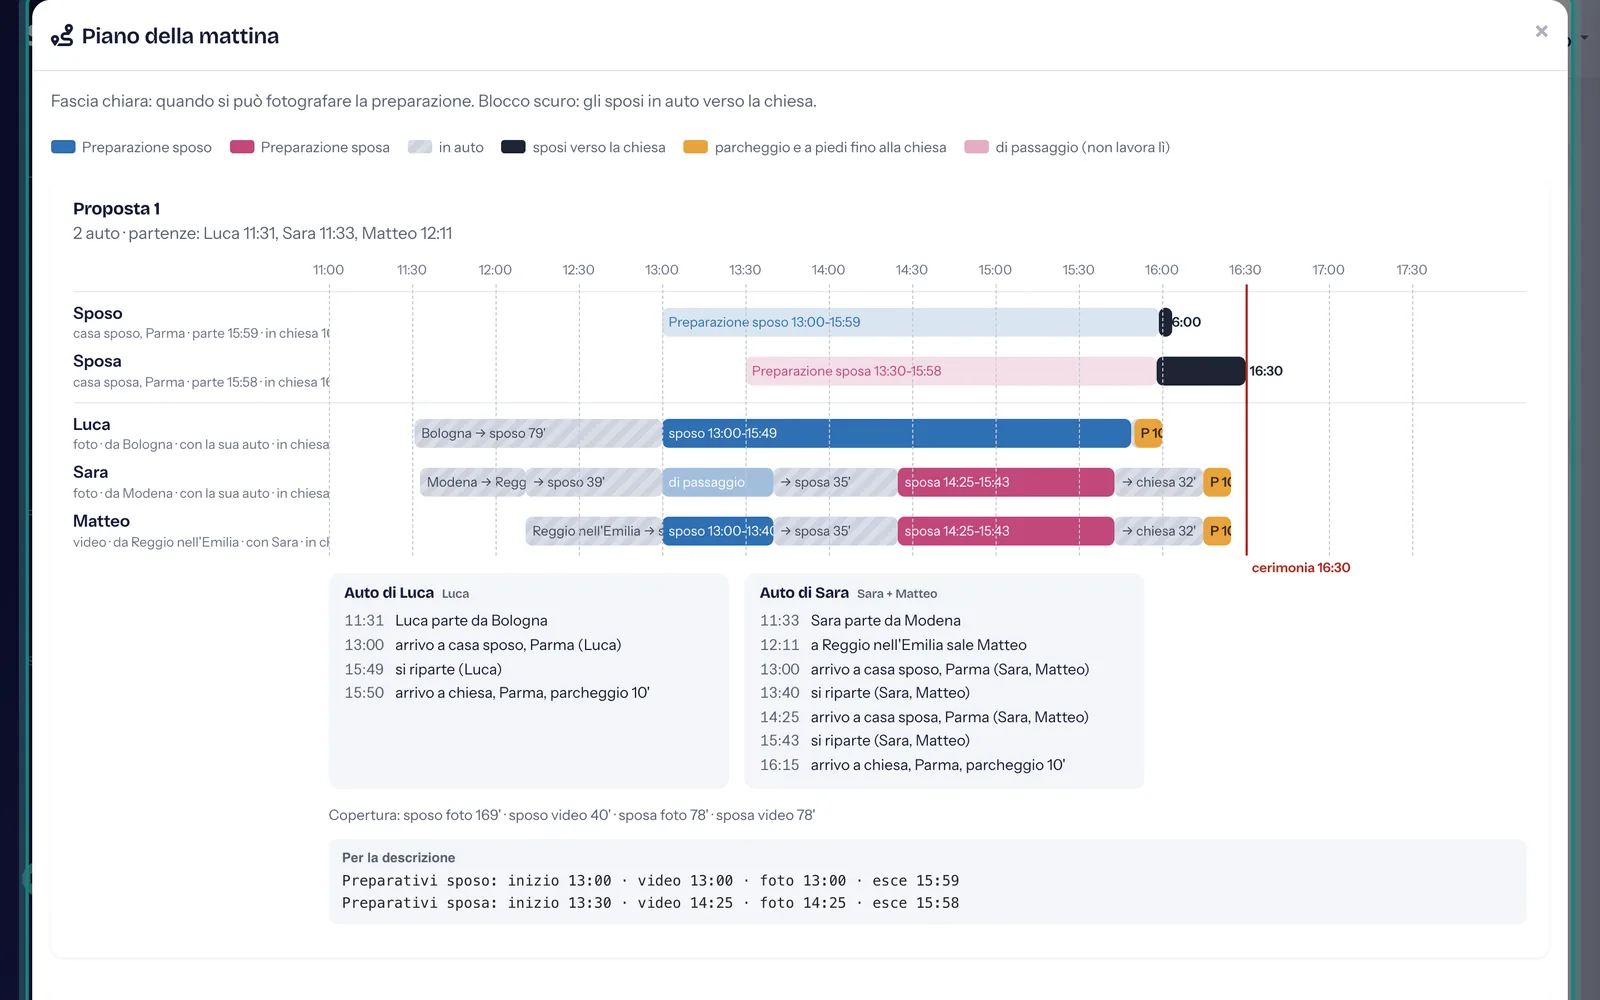Click the 13:00 time axis label
This screenshot has height=1000, width=1600.
click(662, 270)
